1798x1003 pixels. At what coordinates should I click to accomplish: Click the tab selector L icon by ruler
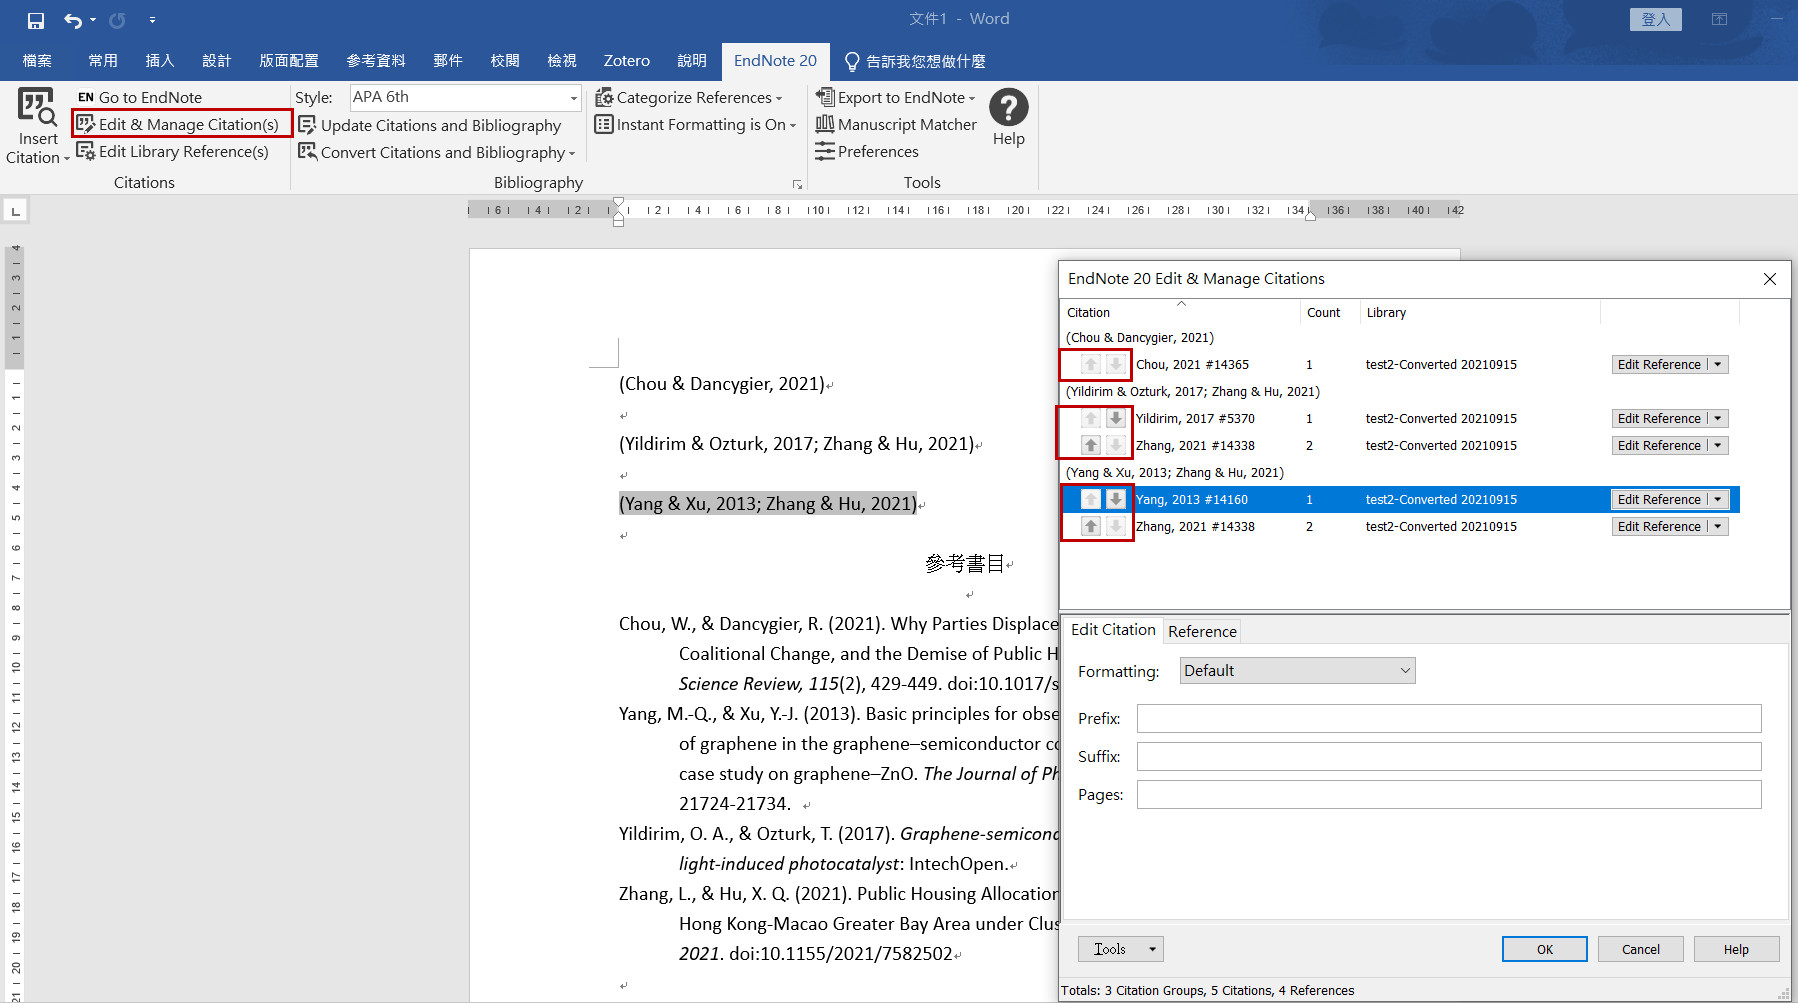pyautogui.click(x=15, y=211)
